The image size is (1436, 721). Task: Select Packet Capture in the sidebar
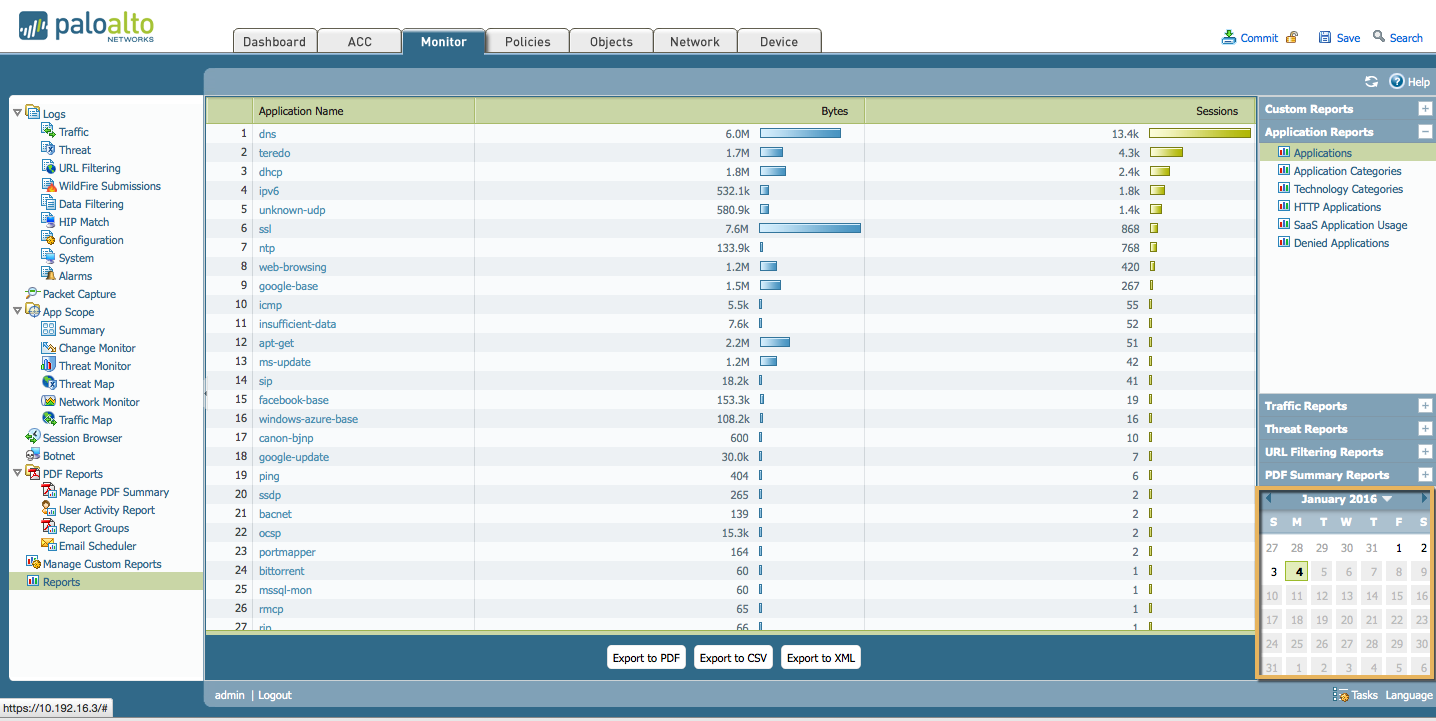coord(80,293)
